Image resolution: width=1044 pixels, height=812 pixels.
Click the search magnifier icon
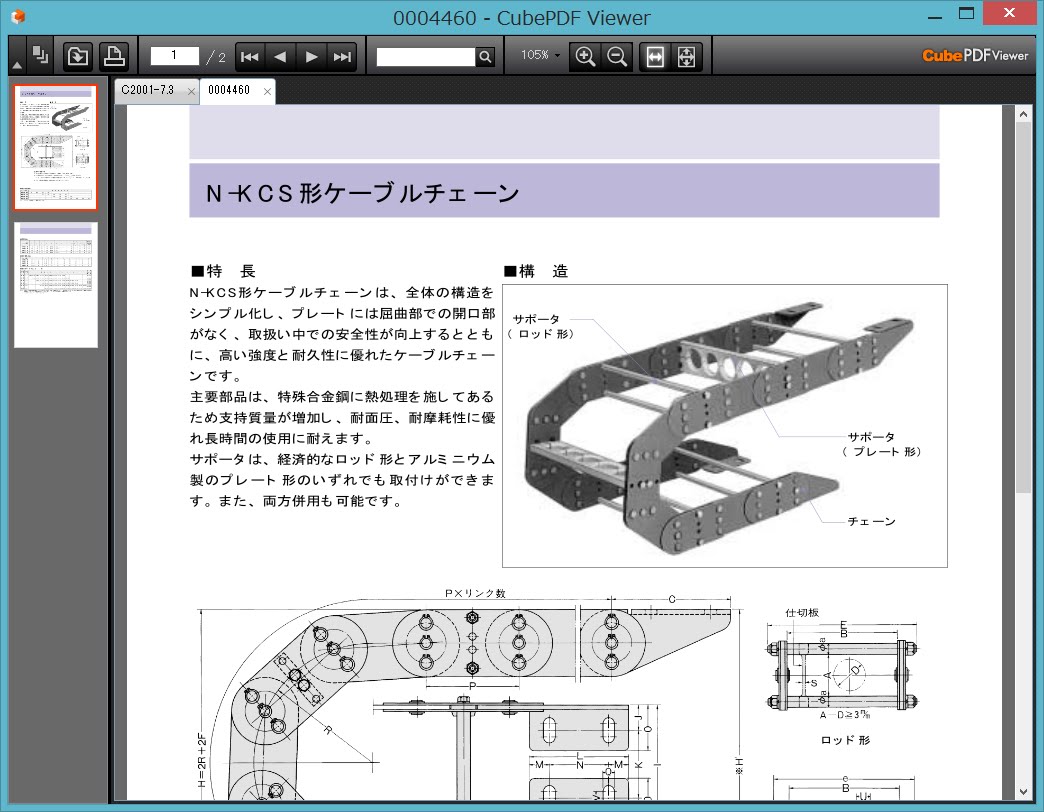[x=485, y=57]
